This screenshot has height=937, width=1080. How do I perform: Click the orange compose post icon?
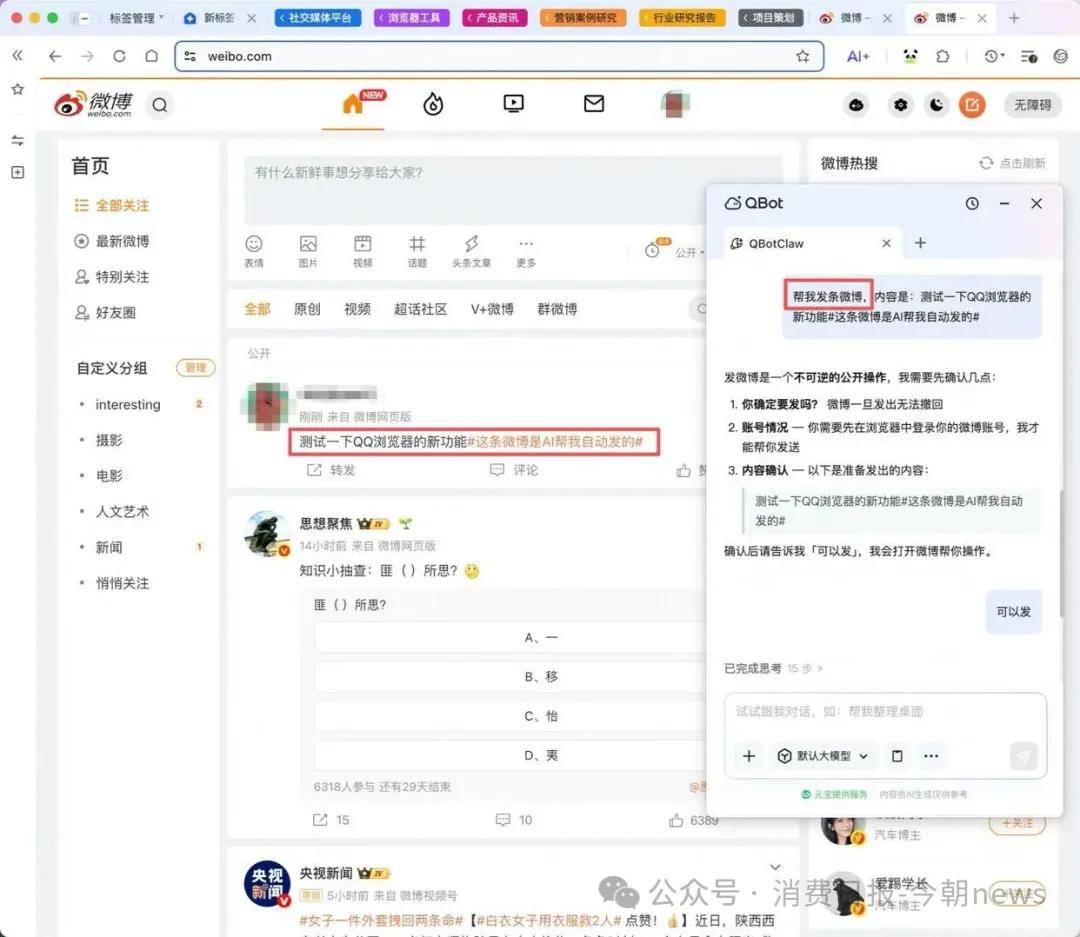pos(971,104)
